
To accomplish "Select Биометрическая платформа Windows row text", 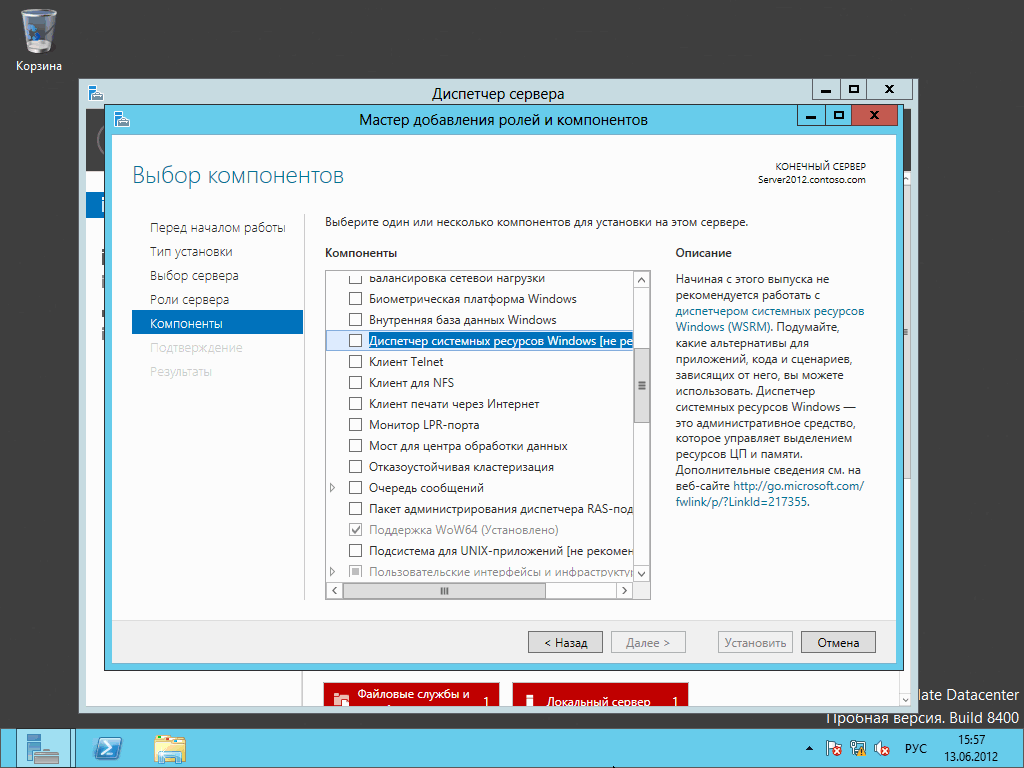I will [473, 299].
